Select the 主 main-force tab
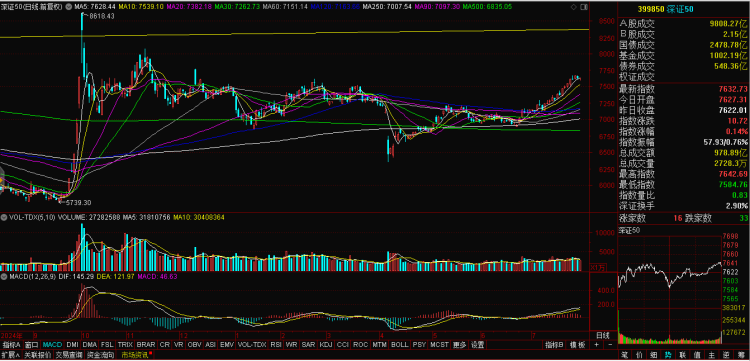Screen dimensions: 750x361 tap(712, 355)
